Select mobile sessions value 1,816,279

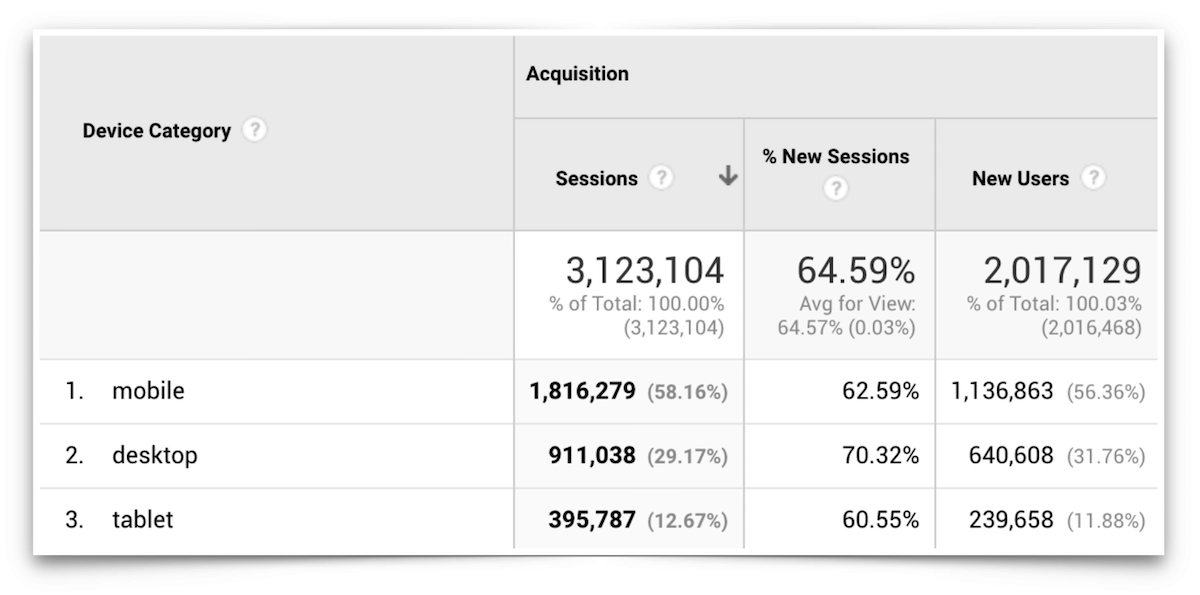582,392
